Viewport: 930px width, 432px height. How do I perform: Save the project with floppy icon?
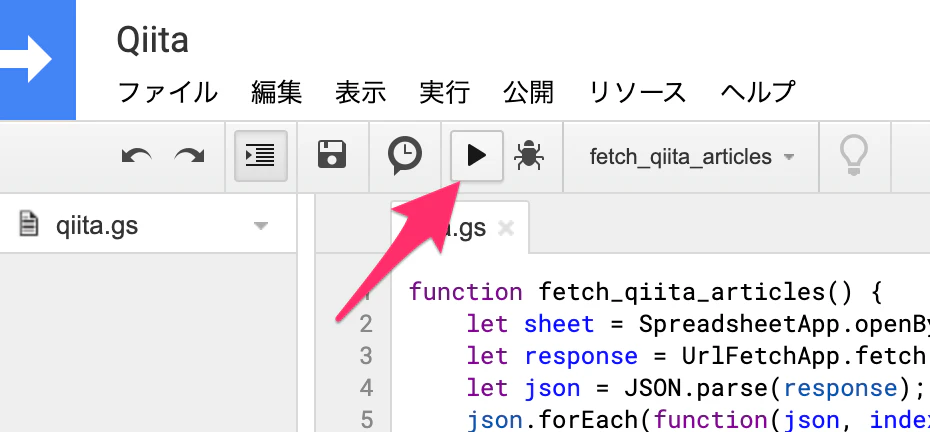[x=332, y=155]
